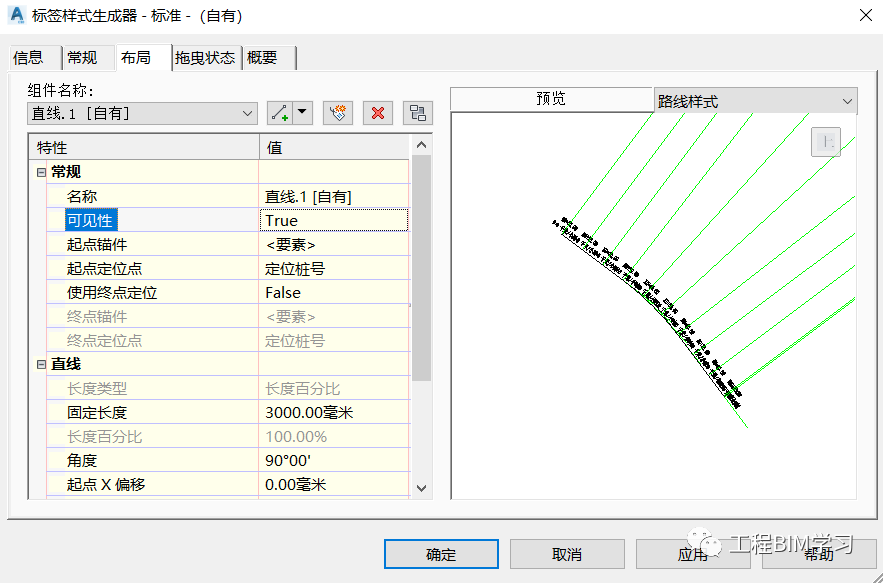This screenshot has width=883, height=583.
Task: Click the 角度 property label
Action: click(x=82, y=461)
